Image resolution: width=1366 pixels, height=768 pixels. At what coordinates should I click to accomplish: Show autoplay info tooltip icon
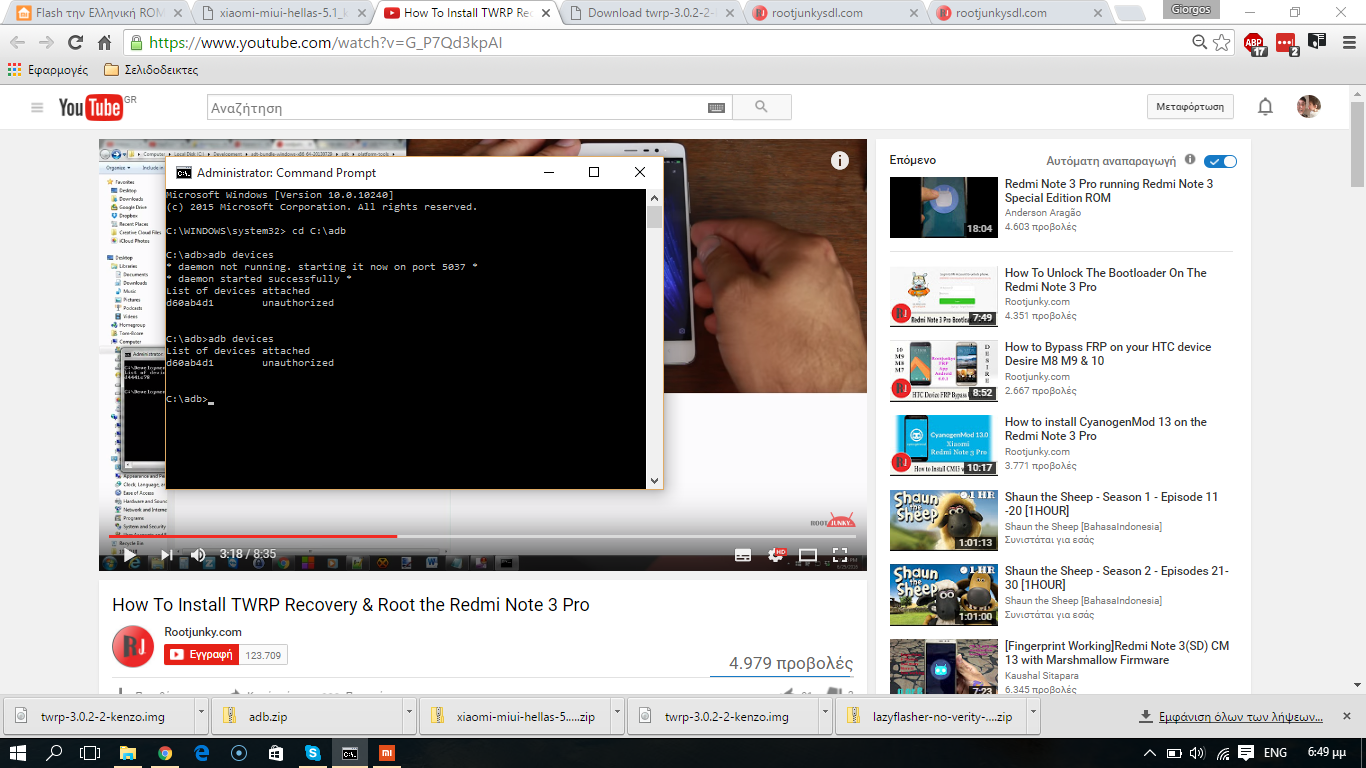click(x=1190, y=160)
